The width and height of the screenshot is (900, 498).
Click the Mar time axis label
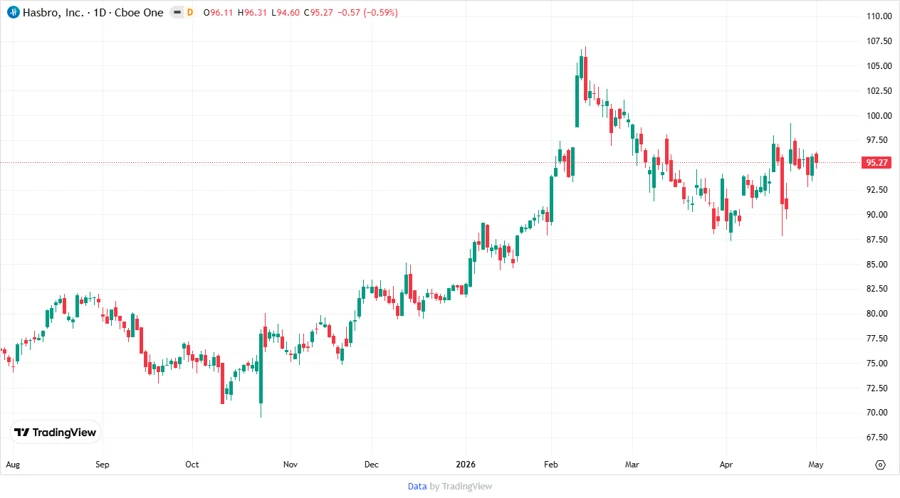(x=632, y=464)
